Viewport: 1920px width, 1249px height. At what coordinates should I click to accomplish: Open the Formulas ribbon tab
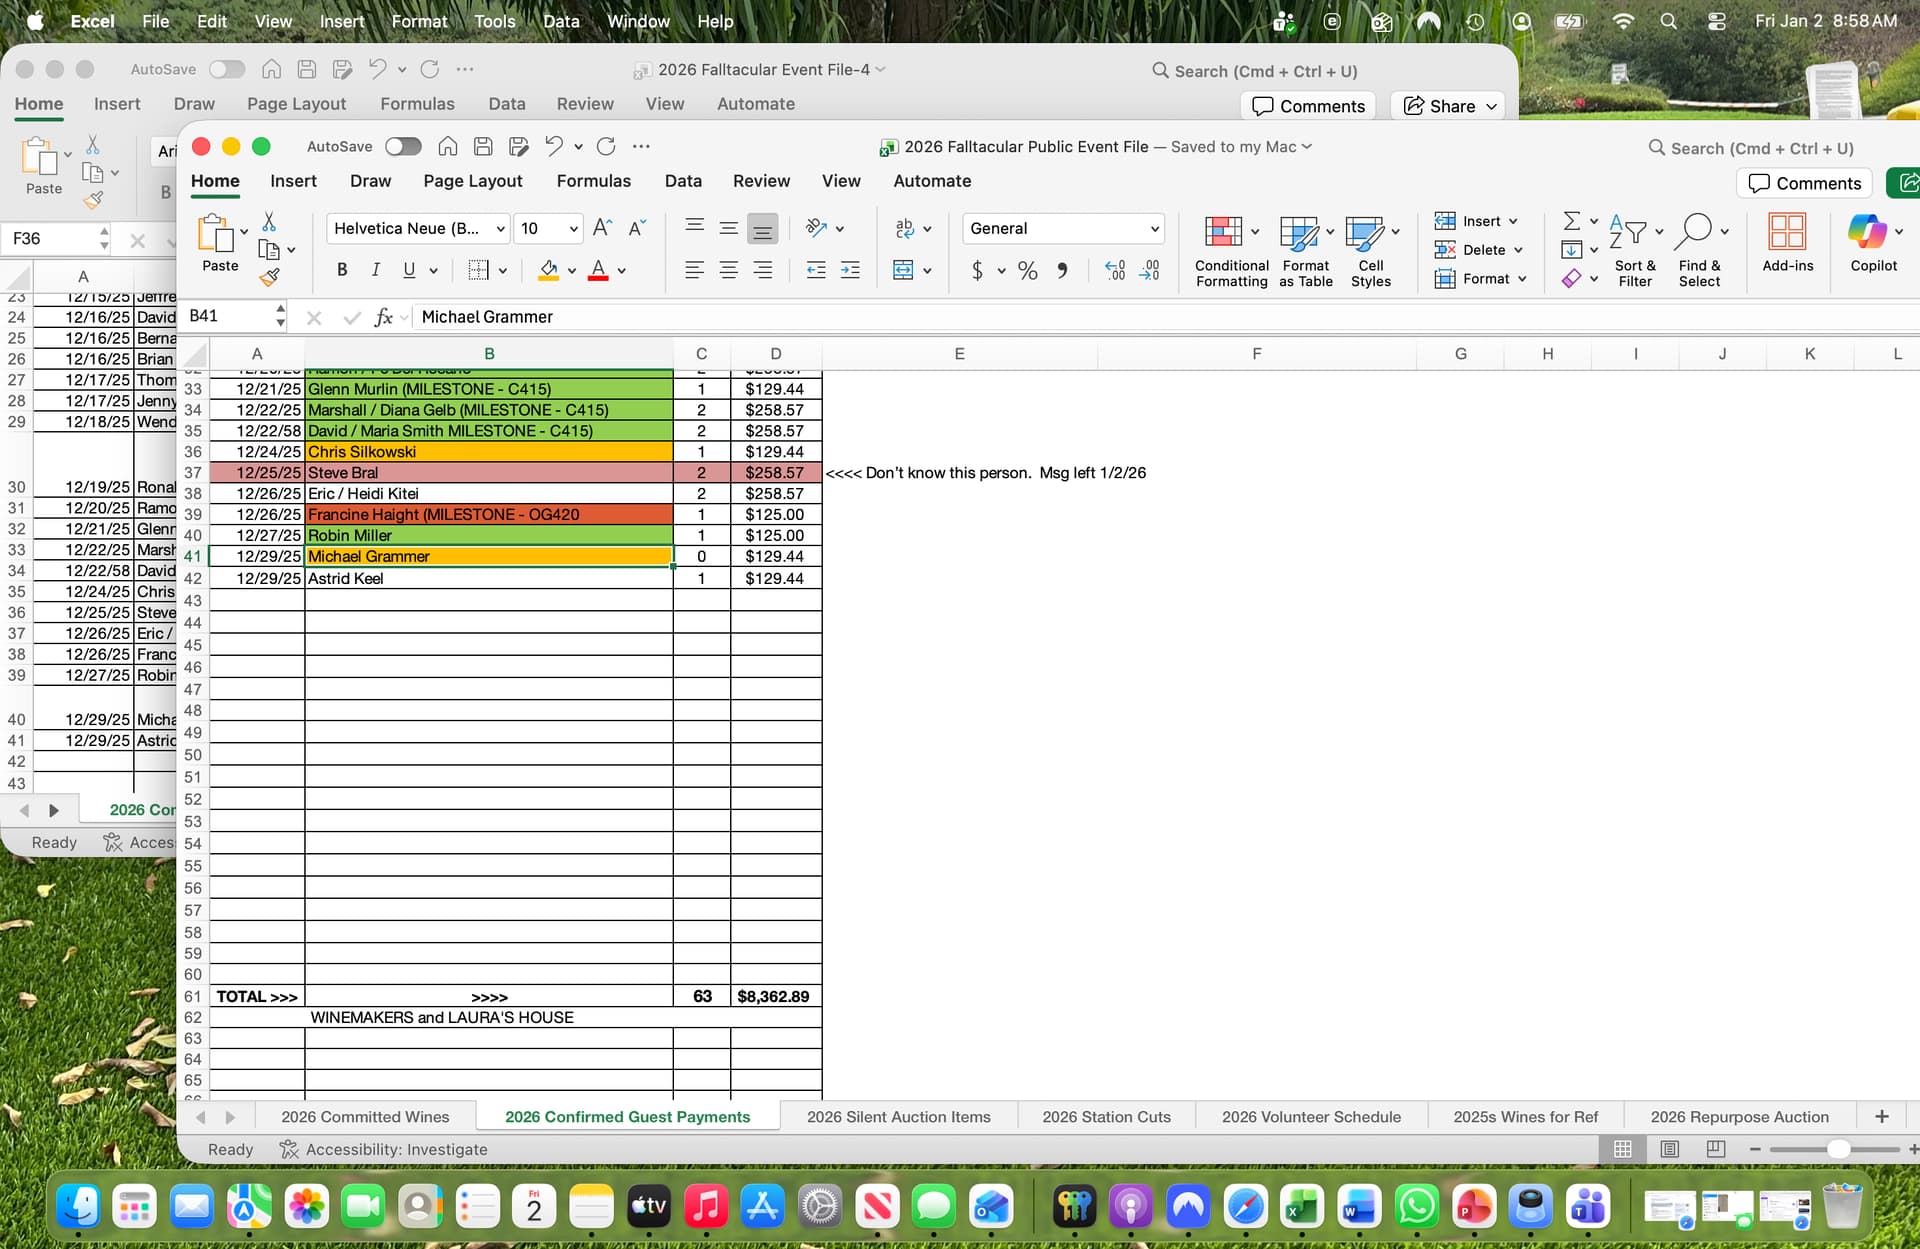[x=593, y=181]
